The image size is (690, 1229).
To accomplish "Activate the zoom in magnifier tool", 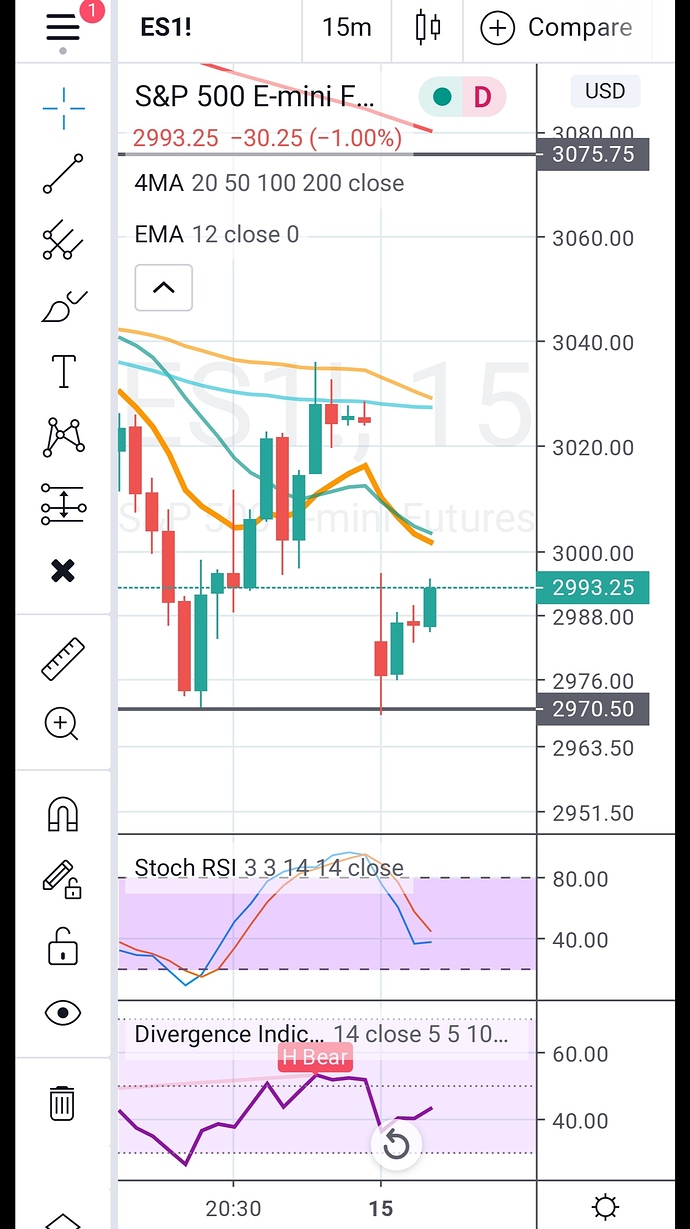I will coord(62,724).
